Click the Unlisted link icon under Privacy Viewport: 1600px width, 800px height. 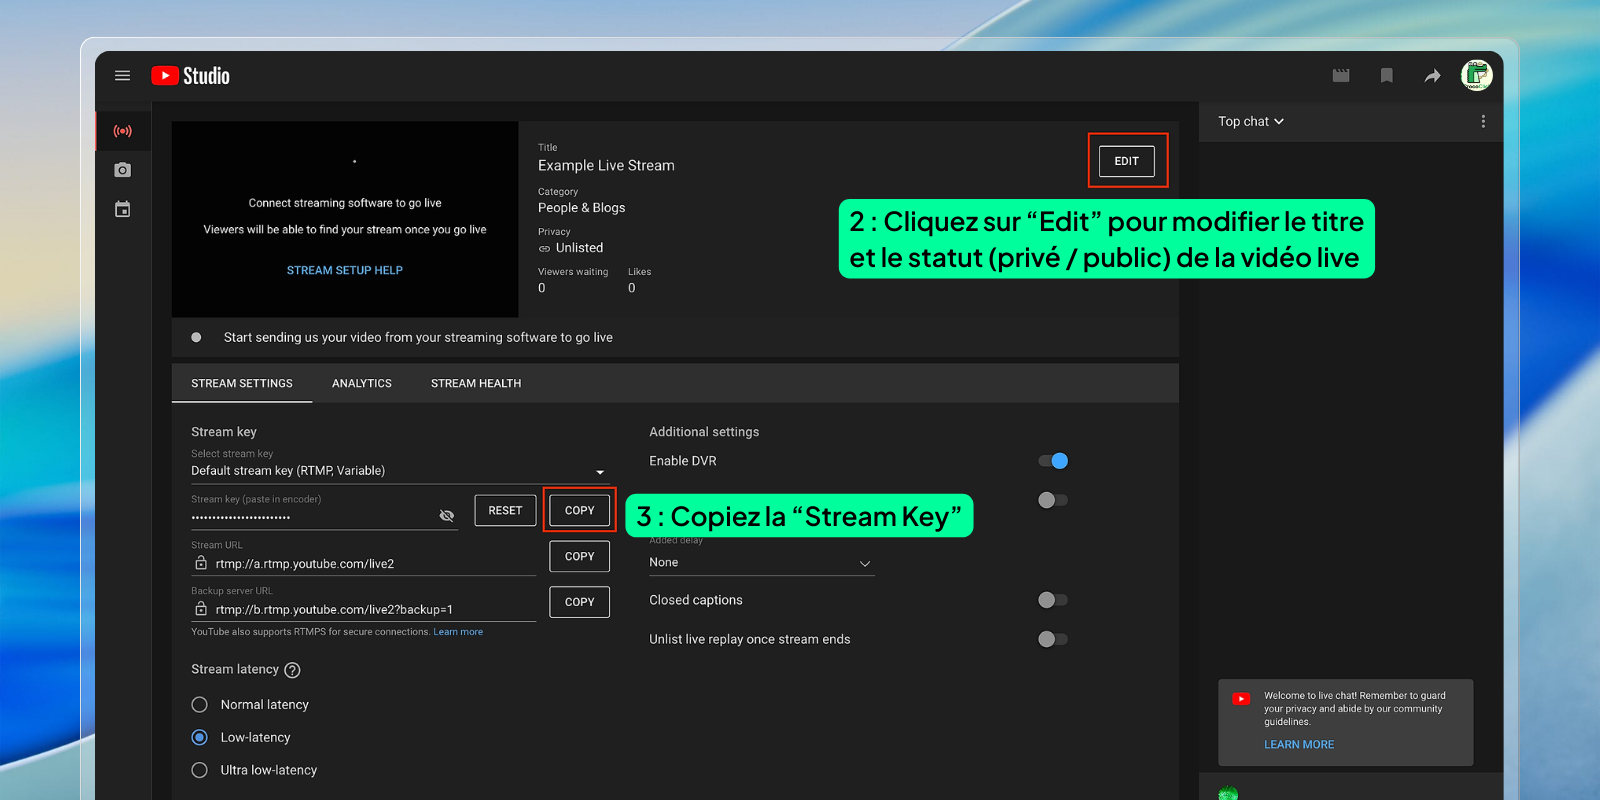pyautogui.click(x=544, y=248)
